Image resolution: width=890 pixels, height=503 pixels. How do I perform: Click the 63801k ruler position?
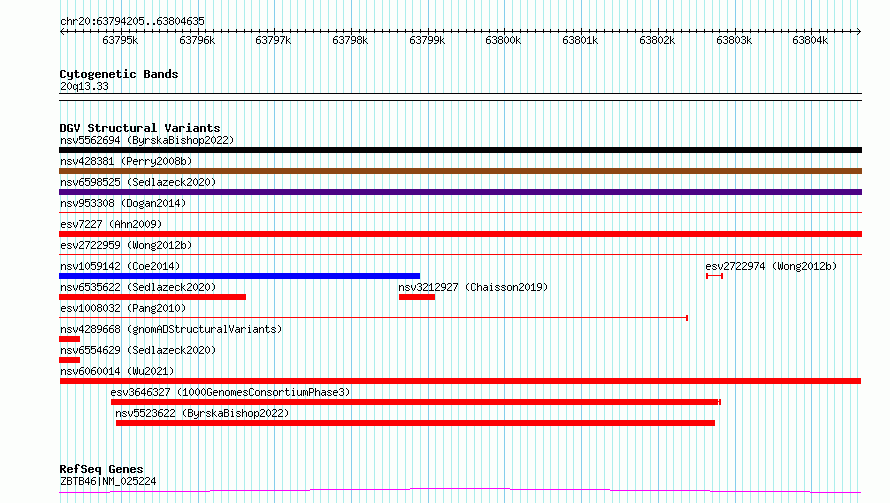pos(580,40)
